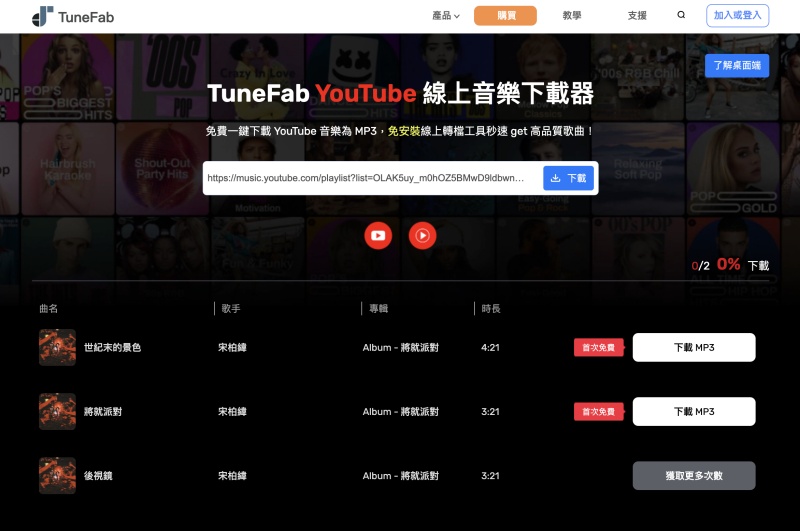Download MP3 for 世紀末的景色
This screenshot has height=531, width=800.
[x=694, y=347]
